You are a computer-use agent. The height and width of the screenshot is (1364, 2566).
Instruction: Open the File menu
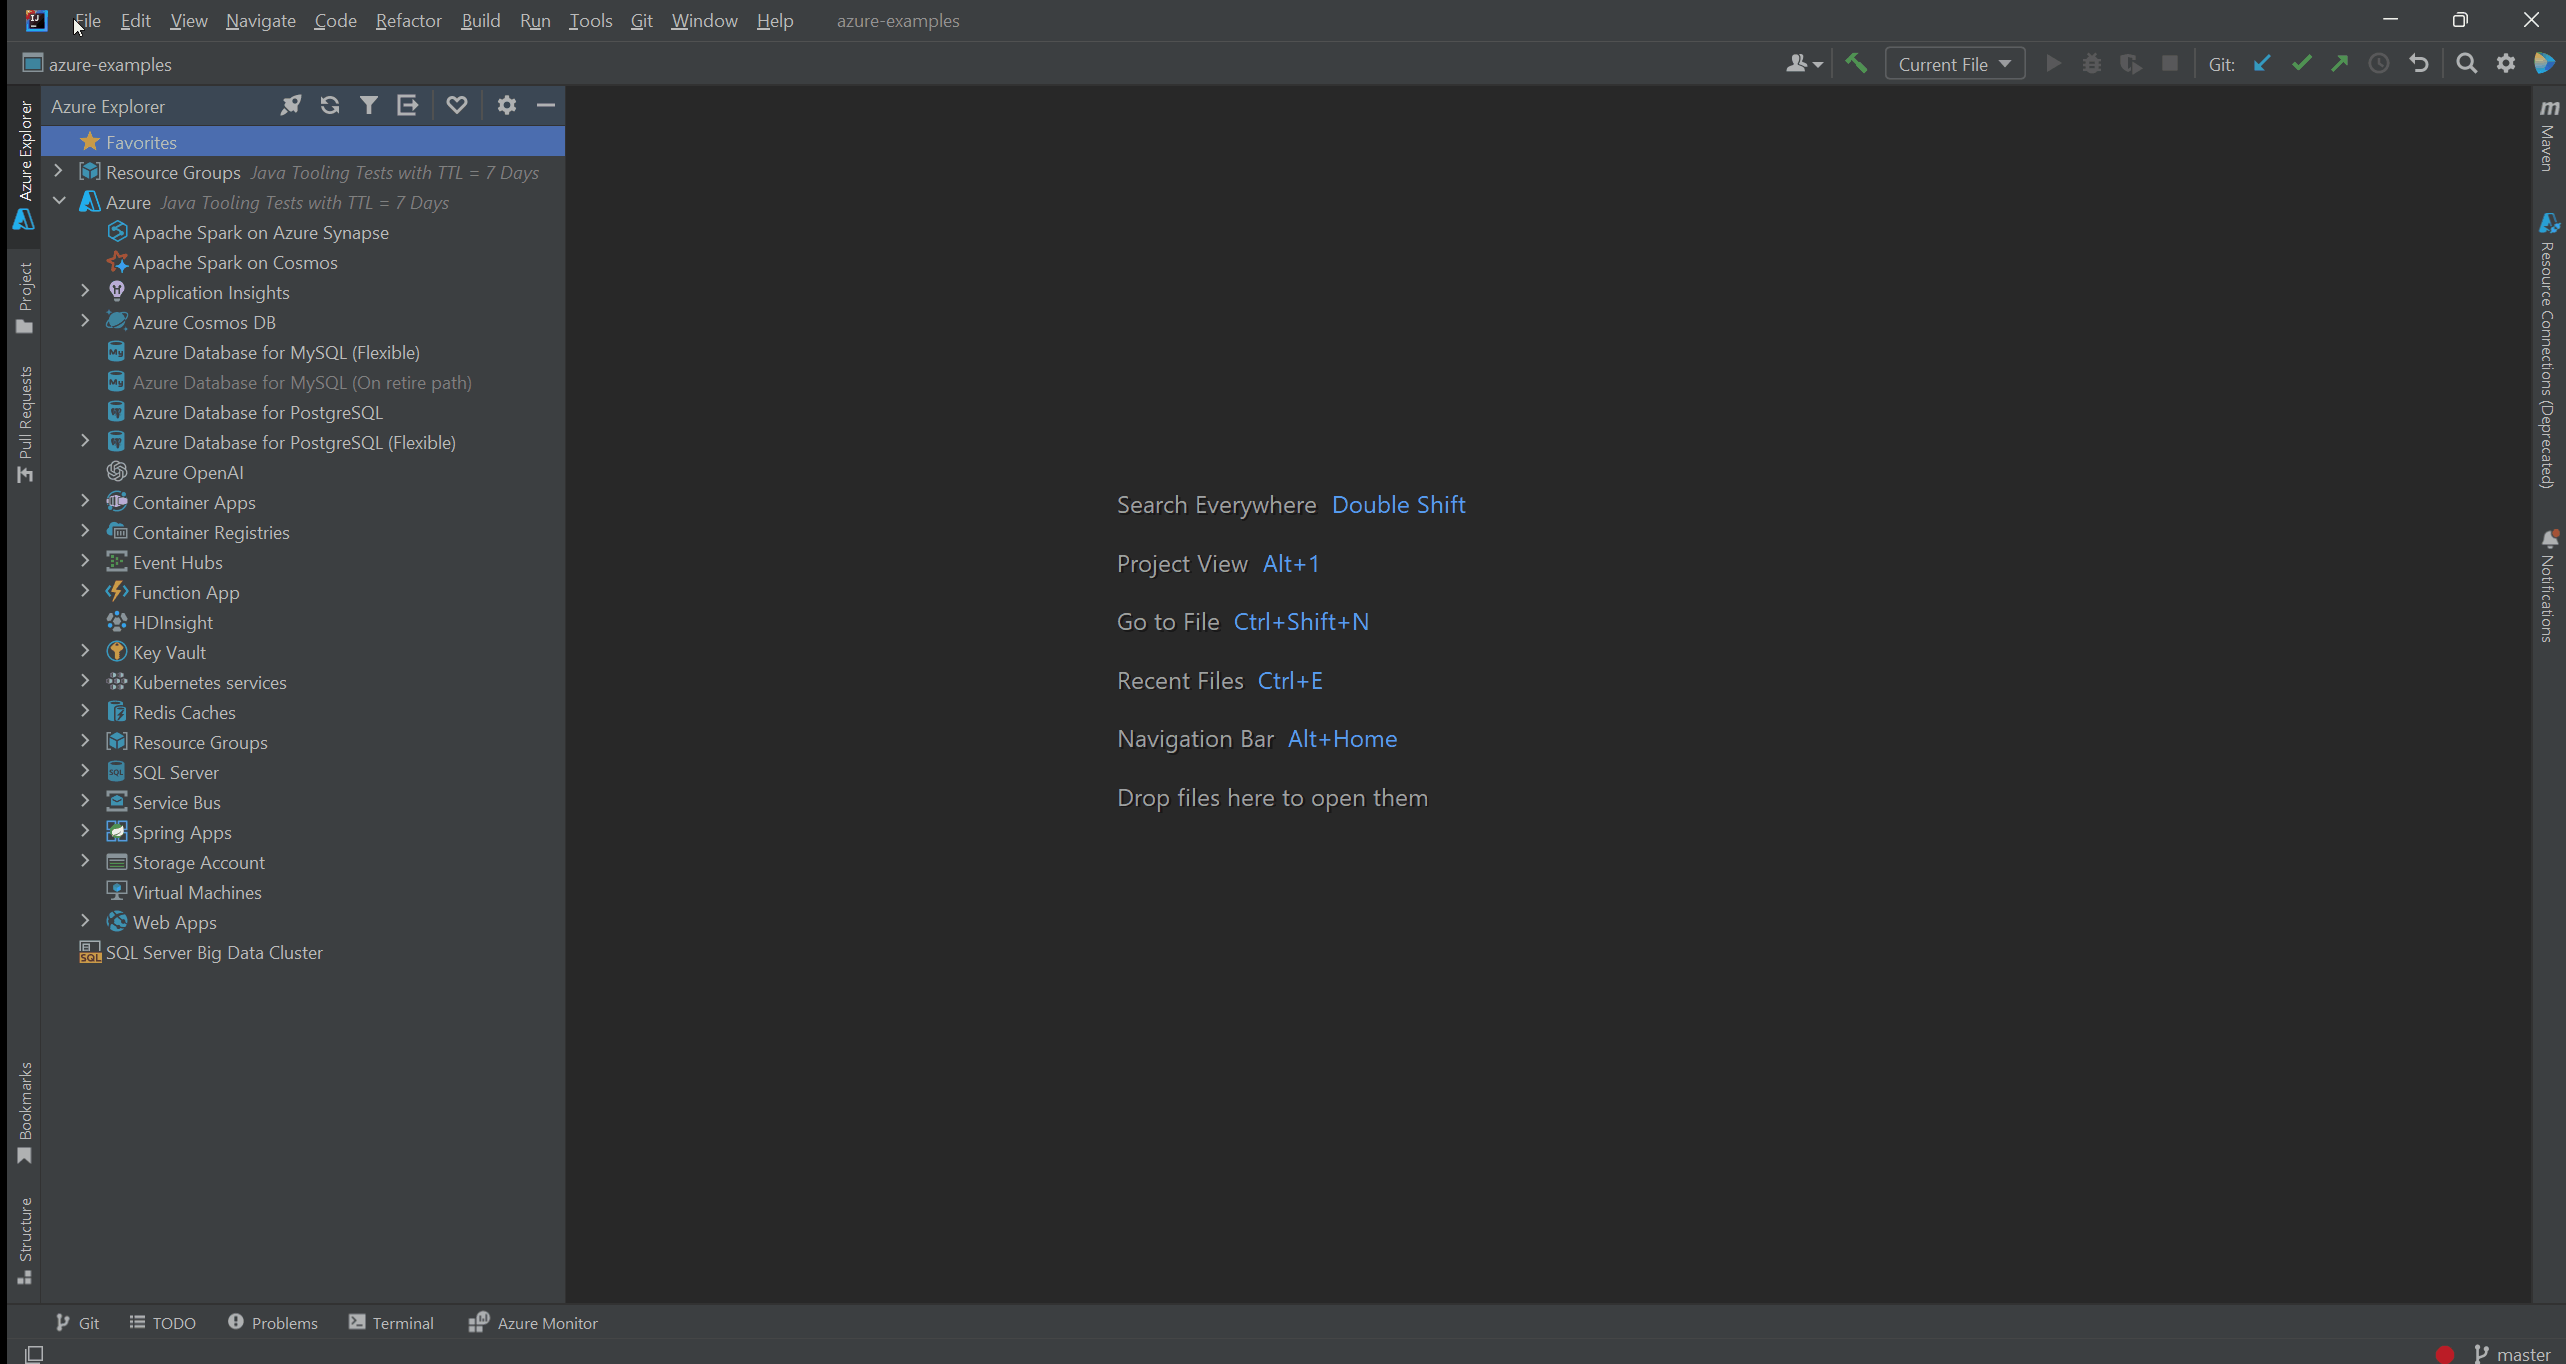click(88, 21)
